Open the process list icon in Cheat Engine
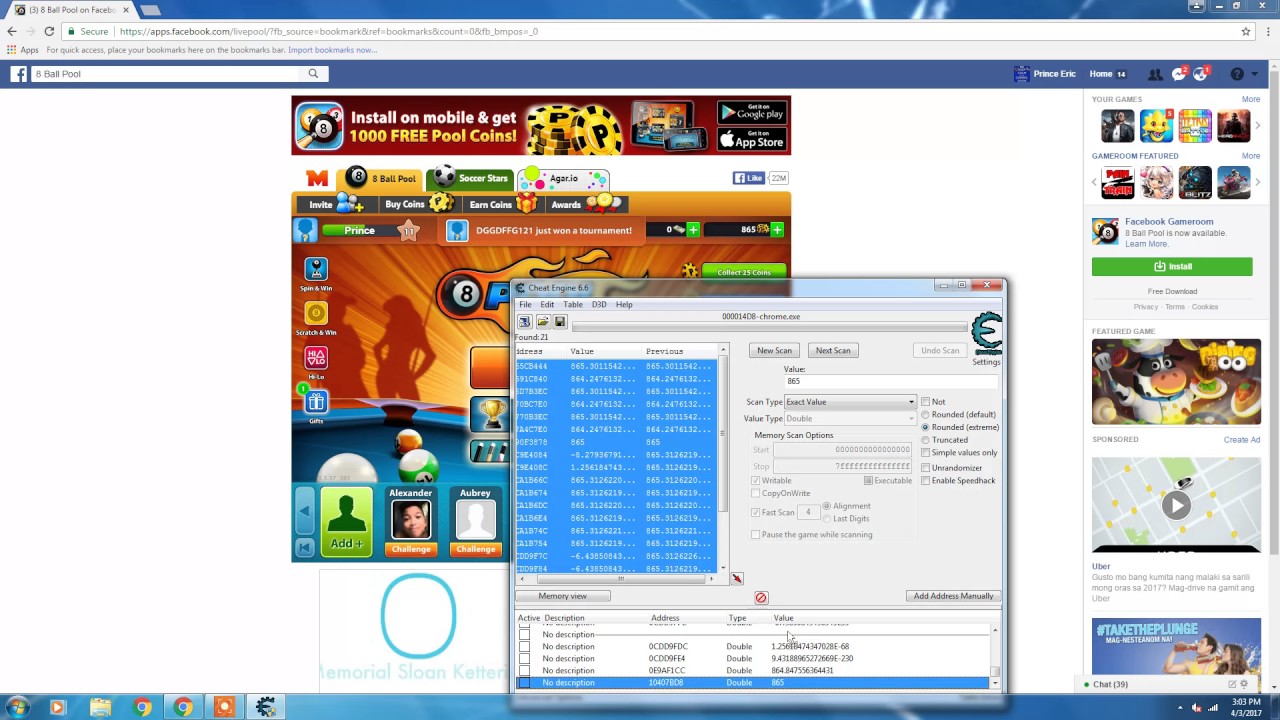The height and width of the screenshot is (720, 1280). [x=524, y=322]
